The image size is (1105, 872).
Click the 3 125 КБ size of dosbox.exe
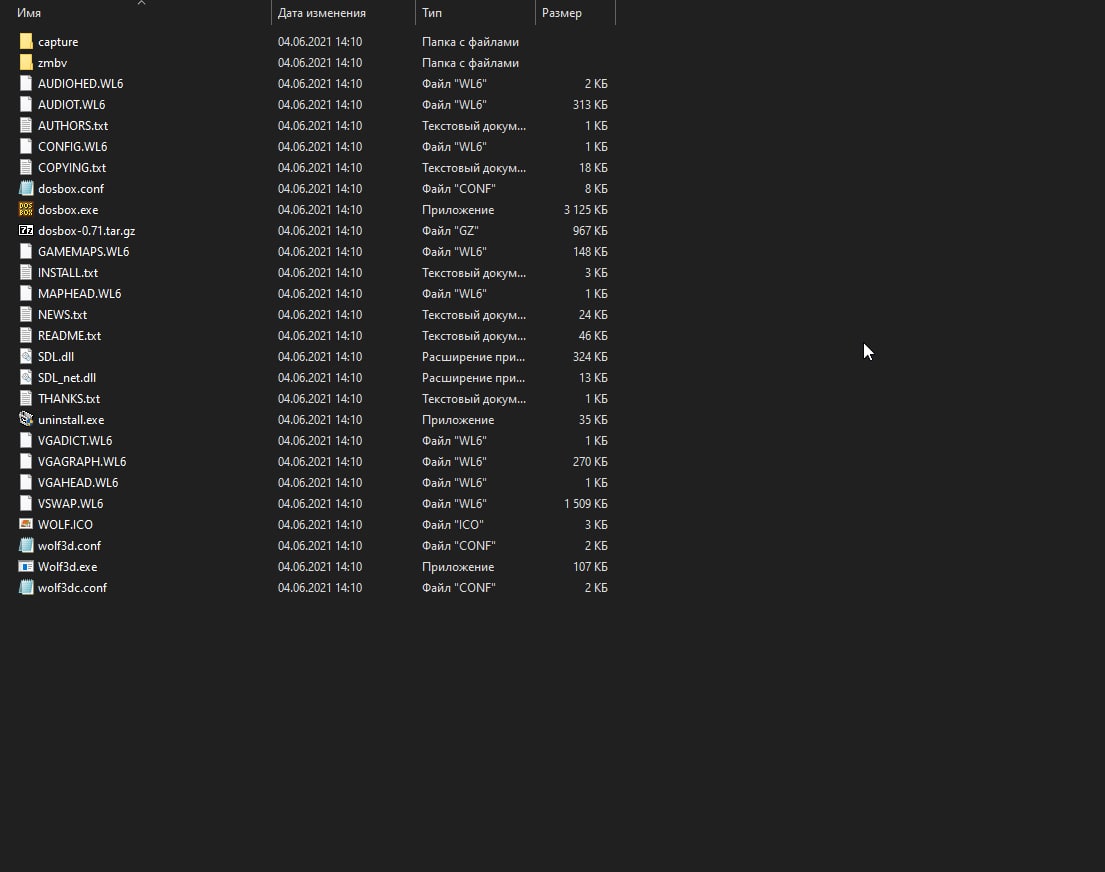tap(586, 209)
